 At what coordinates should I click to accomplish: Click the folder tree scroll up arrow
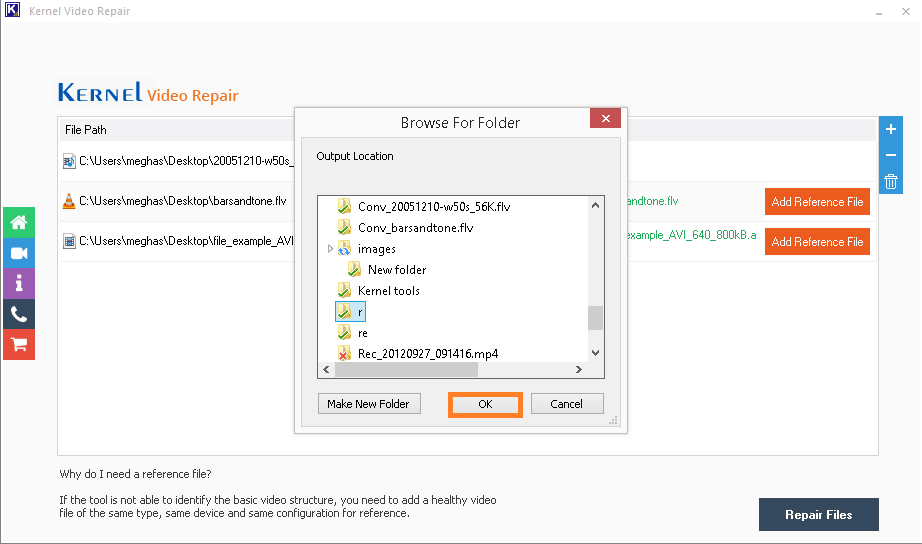tap(595, 205)
